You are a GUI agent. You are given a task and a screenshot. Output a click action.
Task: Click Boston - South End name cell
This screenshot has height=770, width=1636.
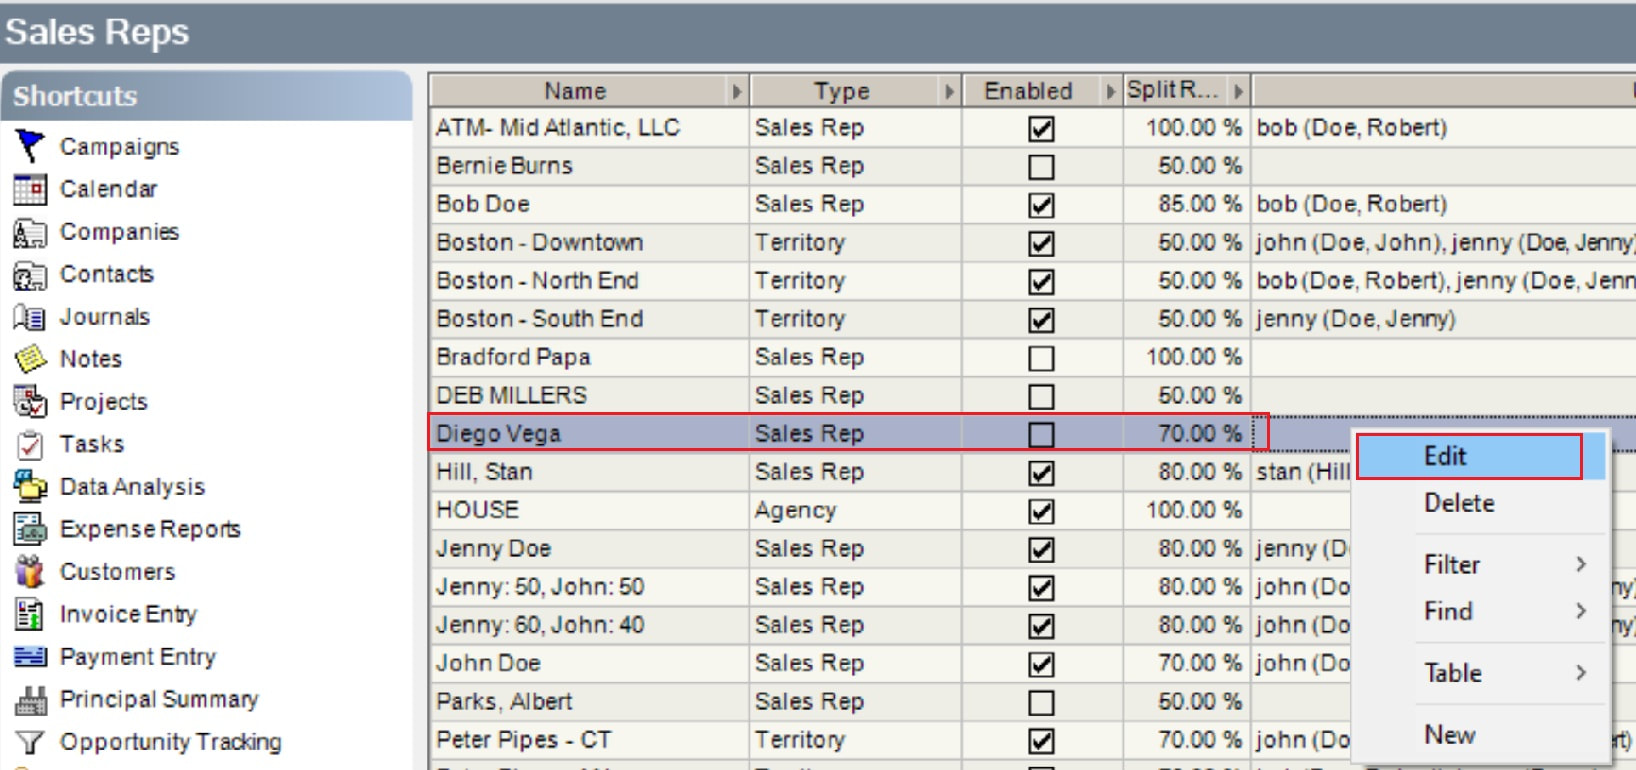point(590,319)
